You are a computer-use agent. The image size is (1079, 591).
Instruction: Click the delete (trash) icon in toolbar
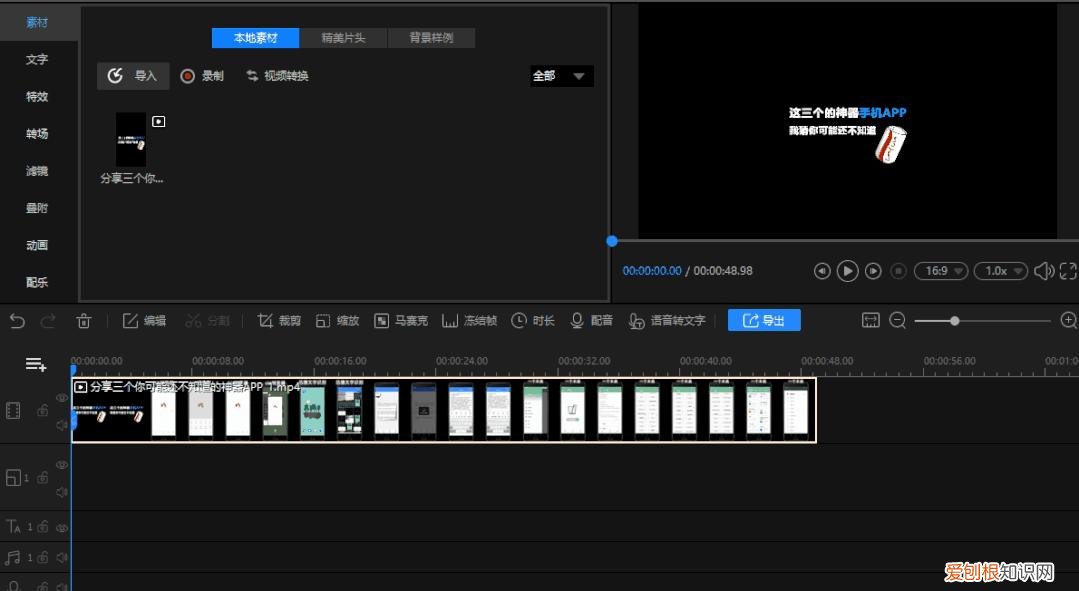click(84, 320)
